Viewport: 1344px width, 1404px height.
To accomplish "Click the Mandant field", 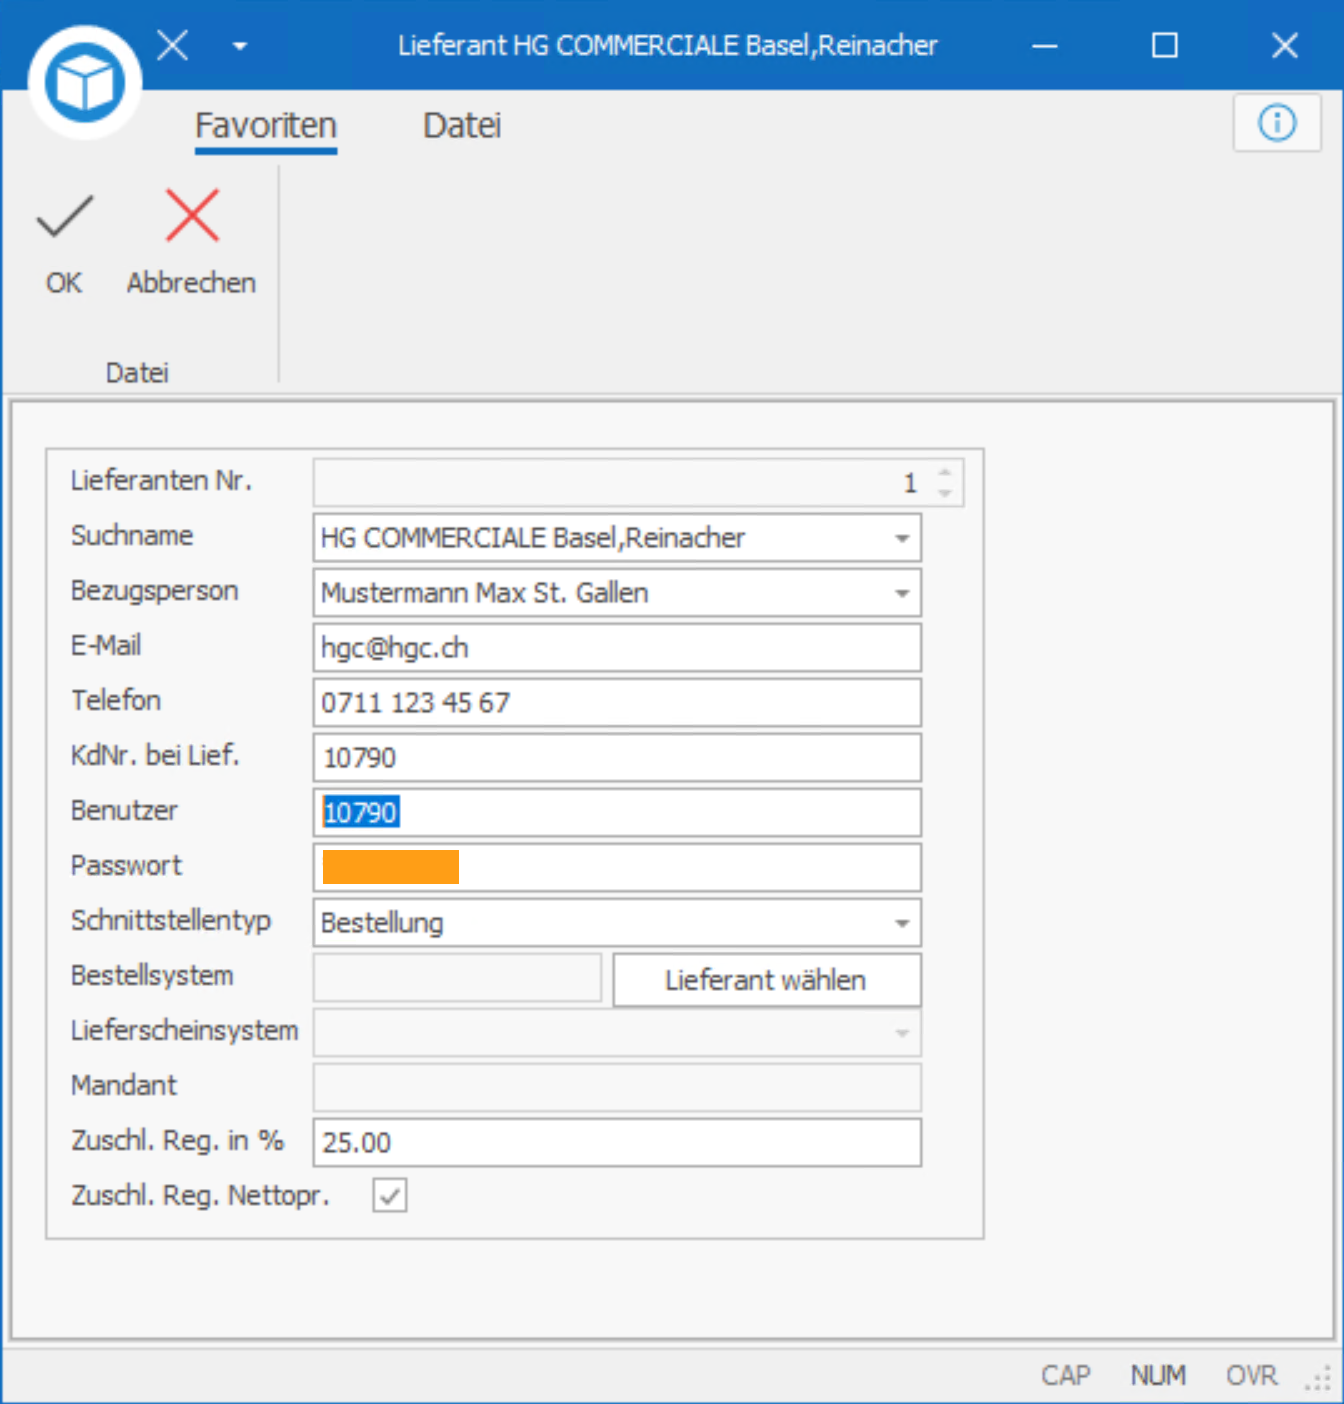I will click(617, 1088).
